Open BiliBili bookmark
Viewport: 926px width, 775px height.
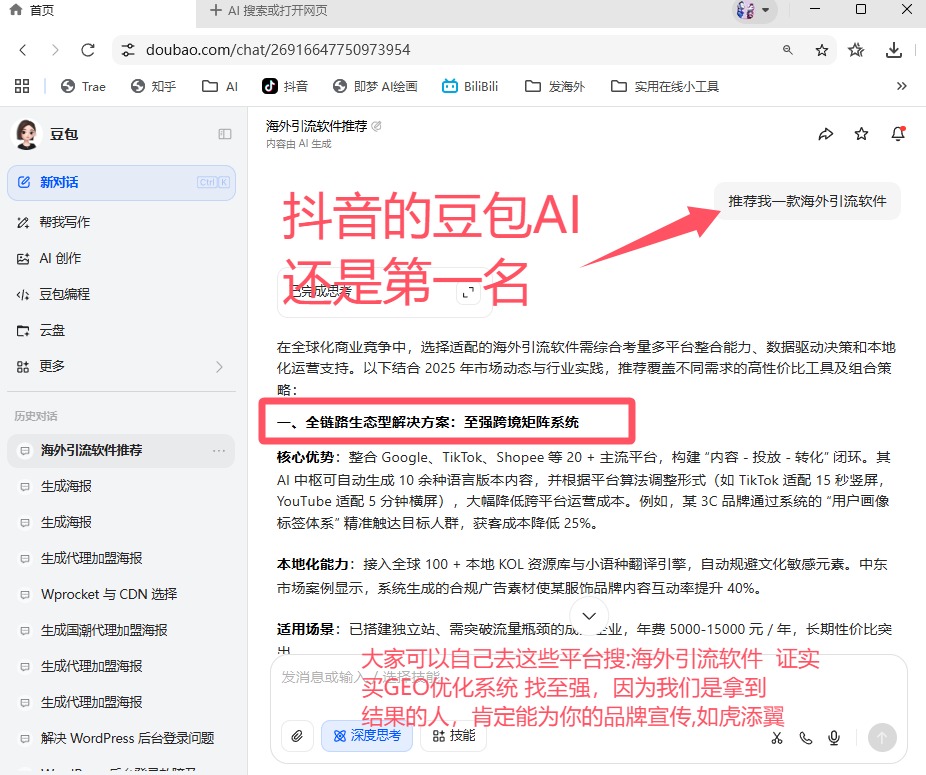click(470, 87)
